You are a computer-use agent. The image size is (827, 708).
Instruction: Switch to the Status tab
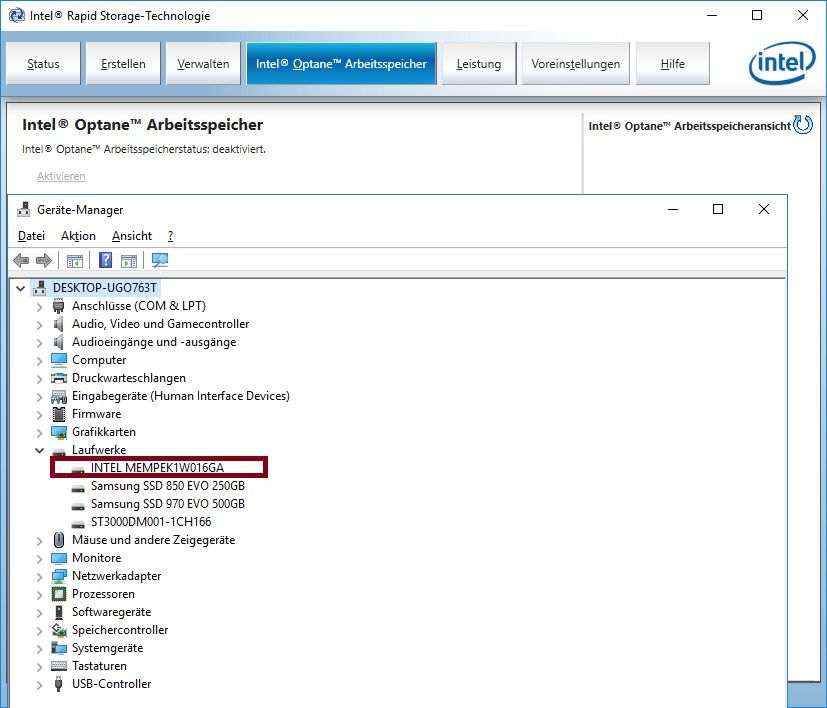[43, 63]
